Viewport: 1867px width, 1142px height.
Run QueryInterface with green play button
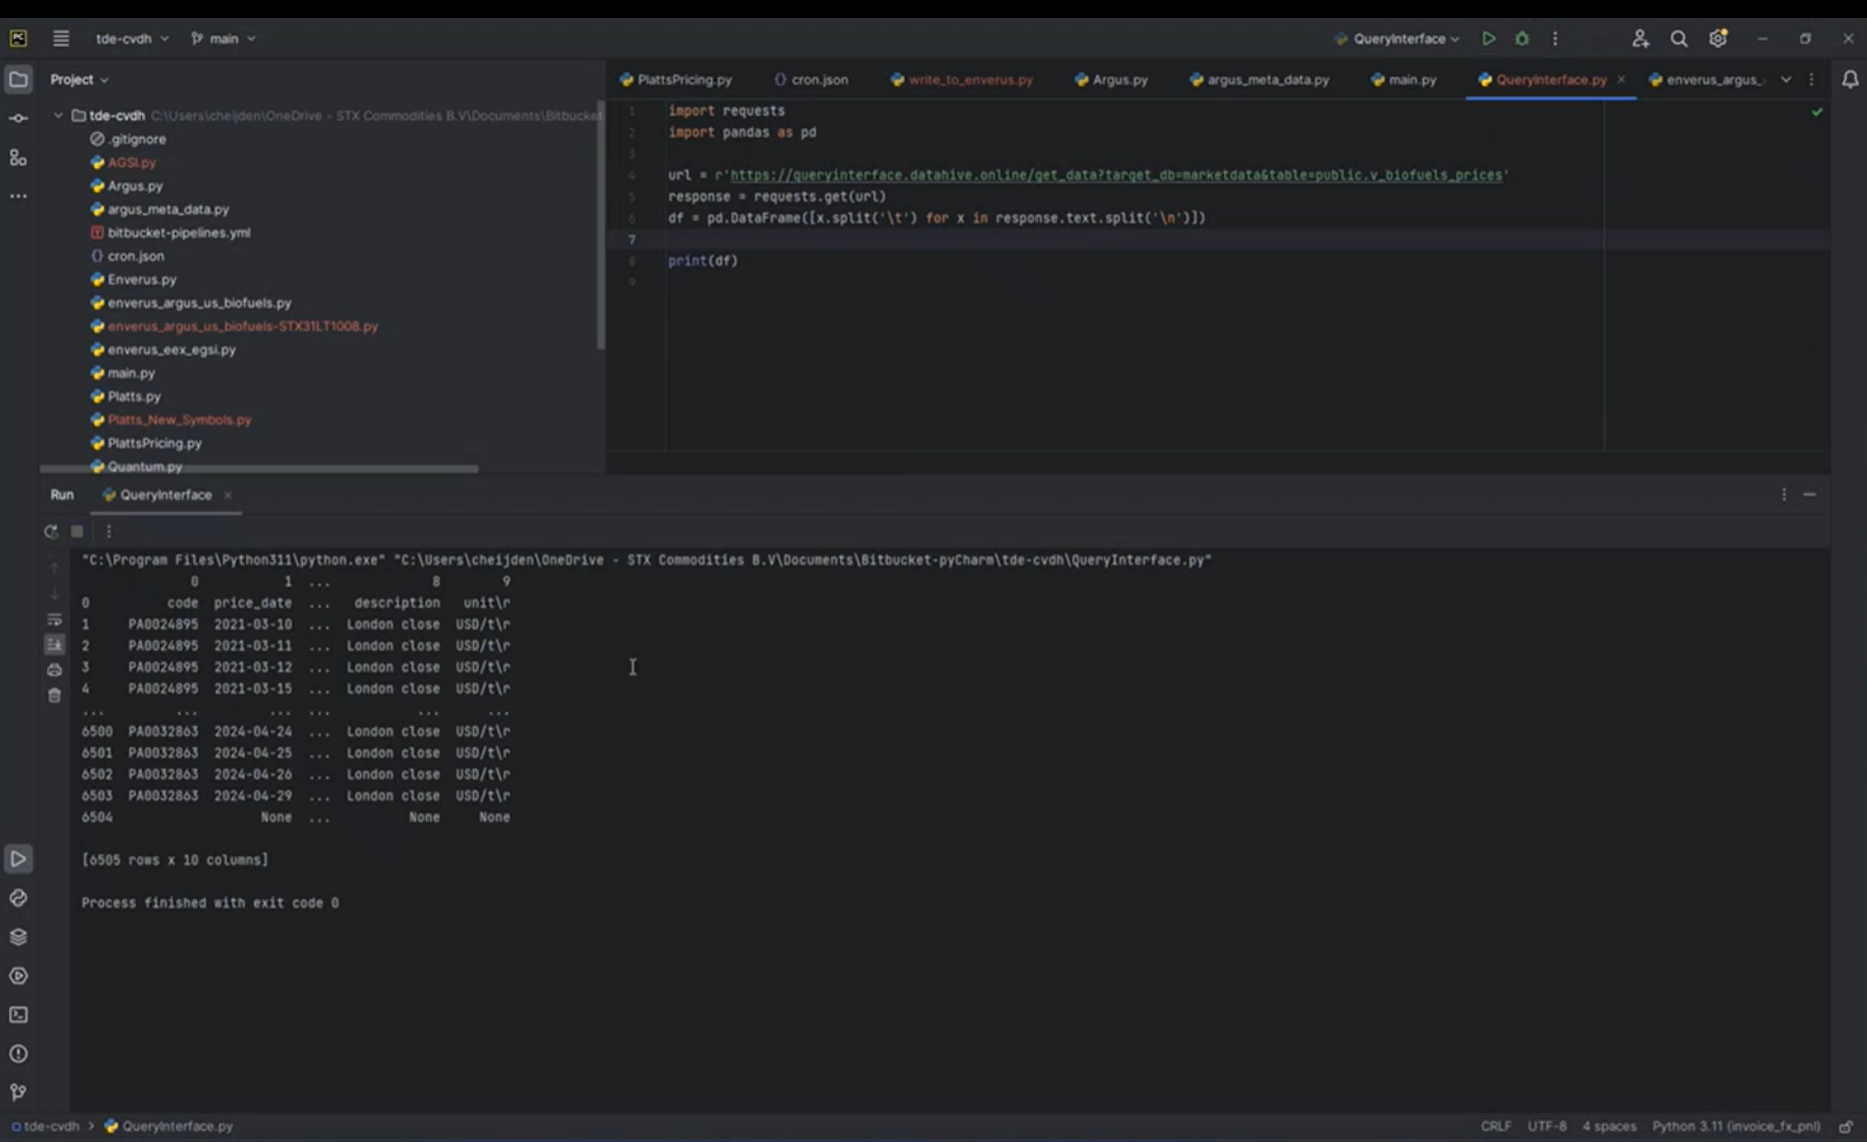click(x=1488, y=38)
